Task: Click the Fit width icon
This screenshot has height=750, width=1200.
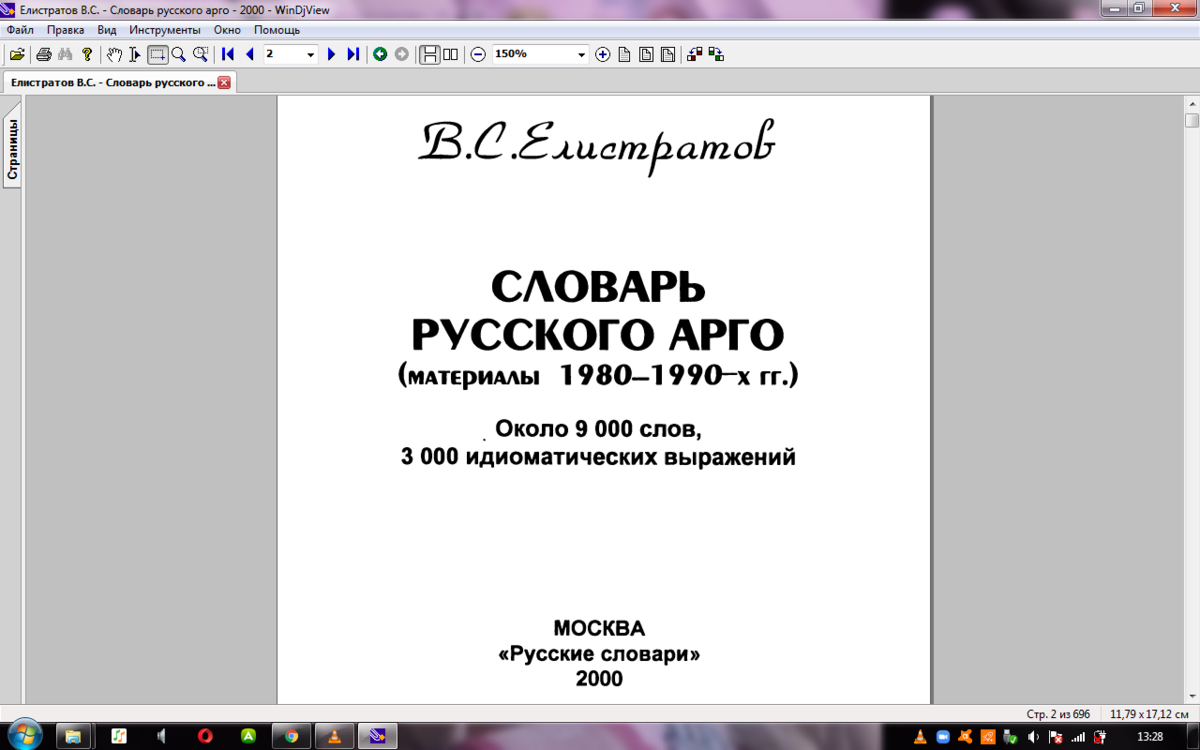Action: [668, 54]
